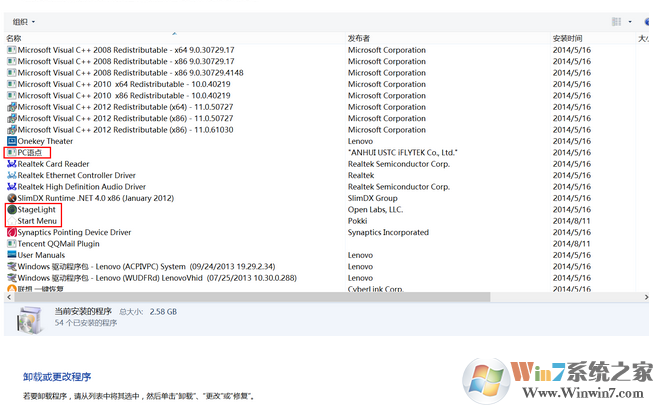Click icon of Visual C++ 2008 x86 9.0.30729.17
The height and width of the screenshot is (407, 660).
tap(12, 61)
